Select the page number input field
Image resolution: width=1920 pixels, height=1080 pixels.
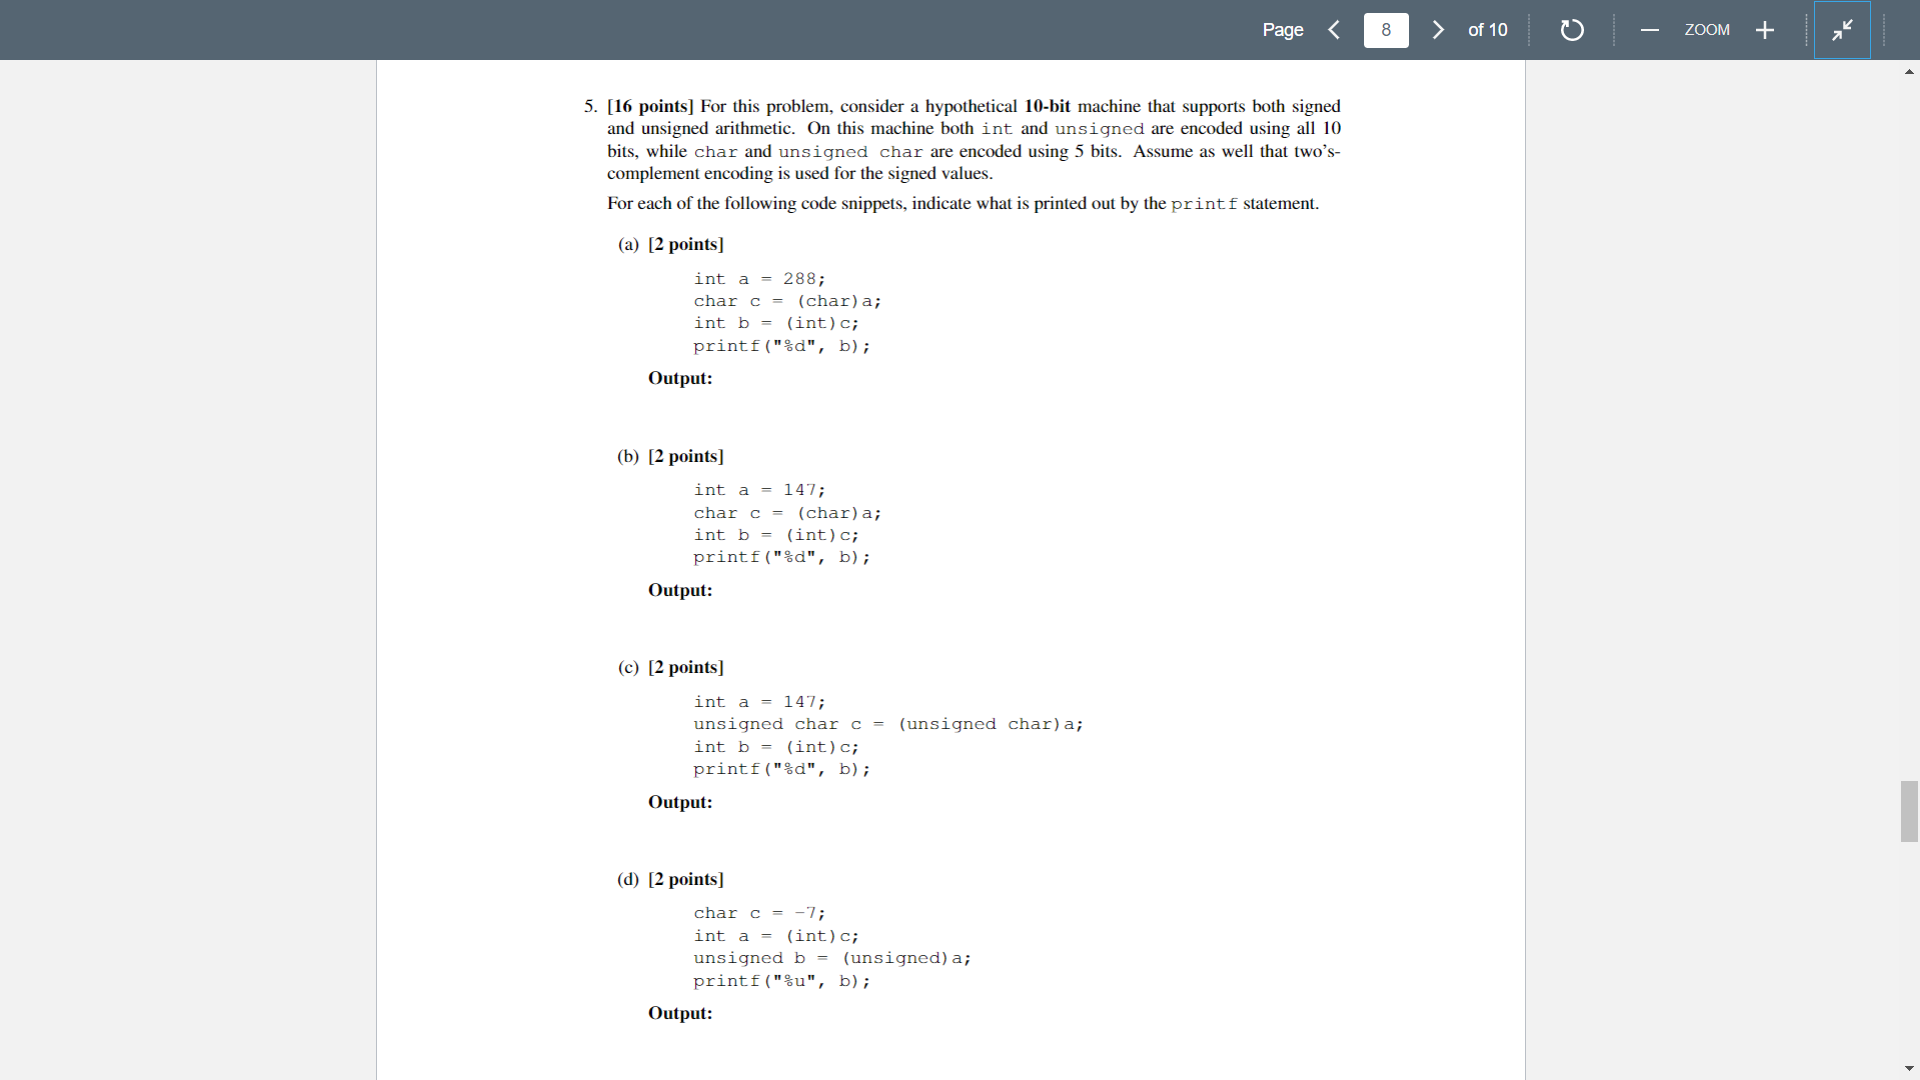1386,30
